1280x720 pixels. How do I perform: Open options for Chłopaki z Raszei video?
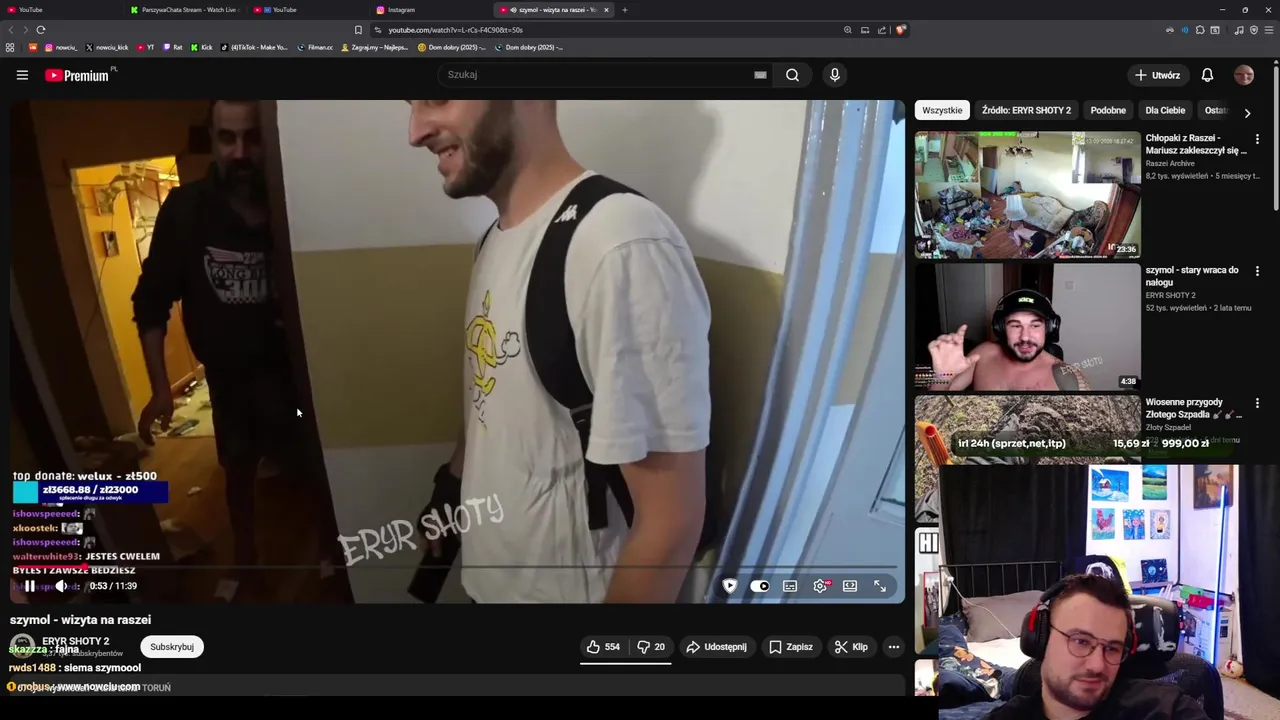[1257, 139]
